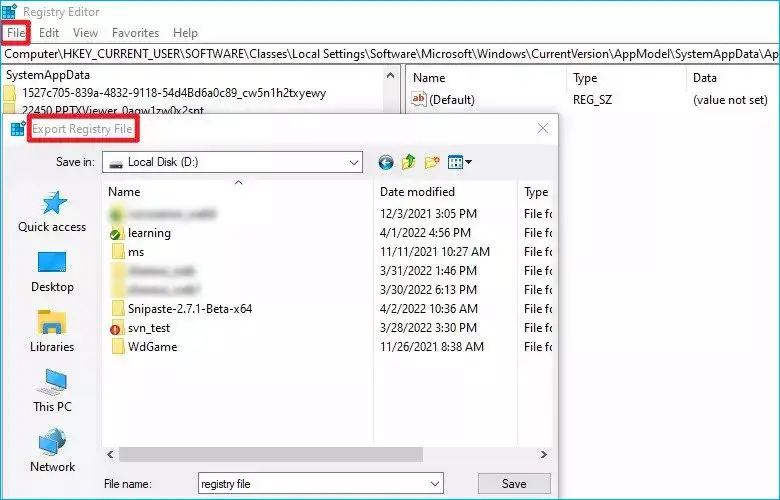The width and height of the screenshot is (780, 500).
Task: Click the scroll up arrow in registry tree
Action: coord(390,76)
